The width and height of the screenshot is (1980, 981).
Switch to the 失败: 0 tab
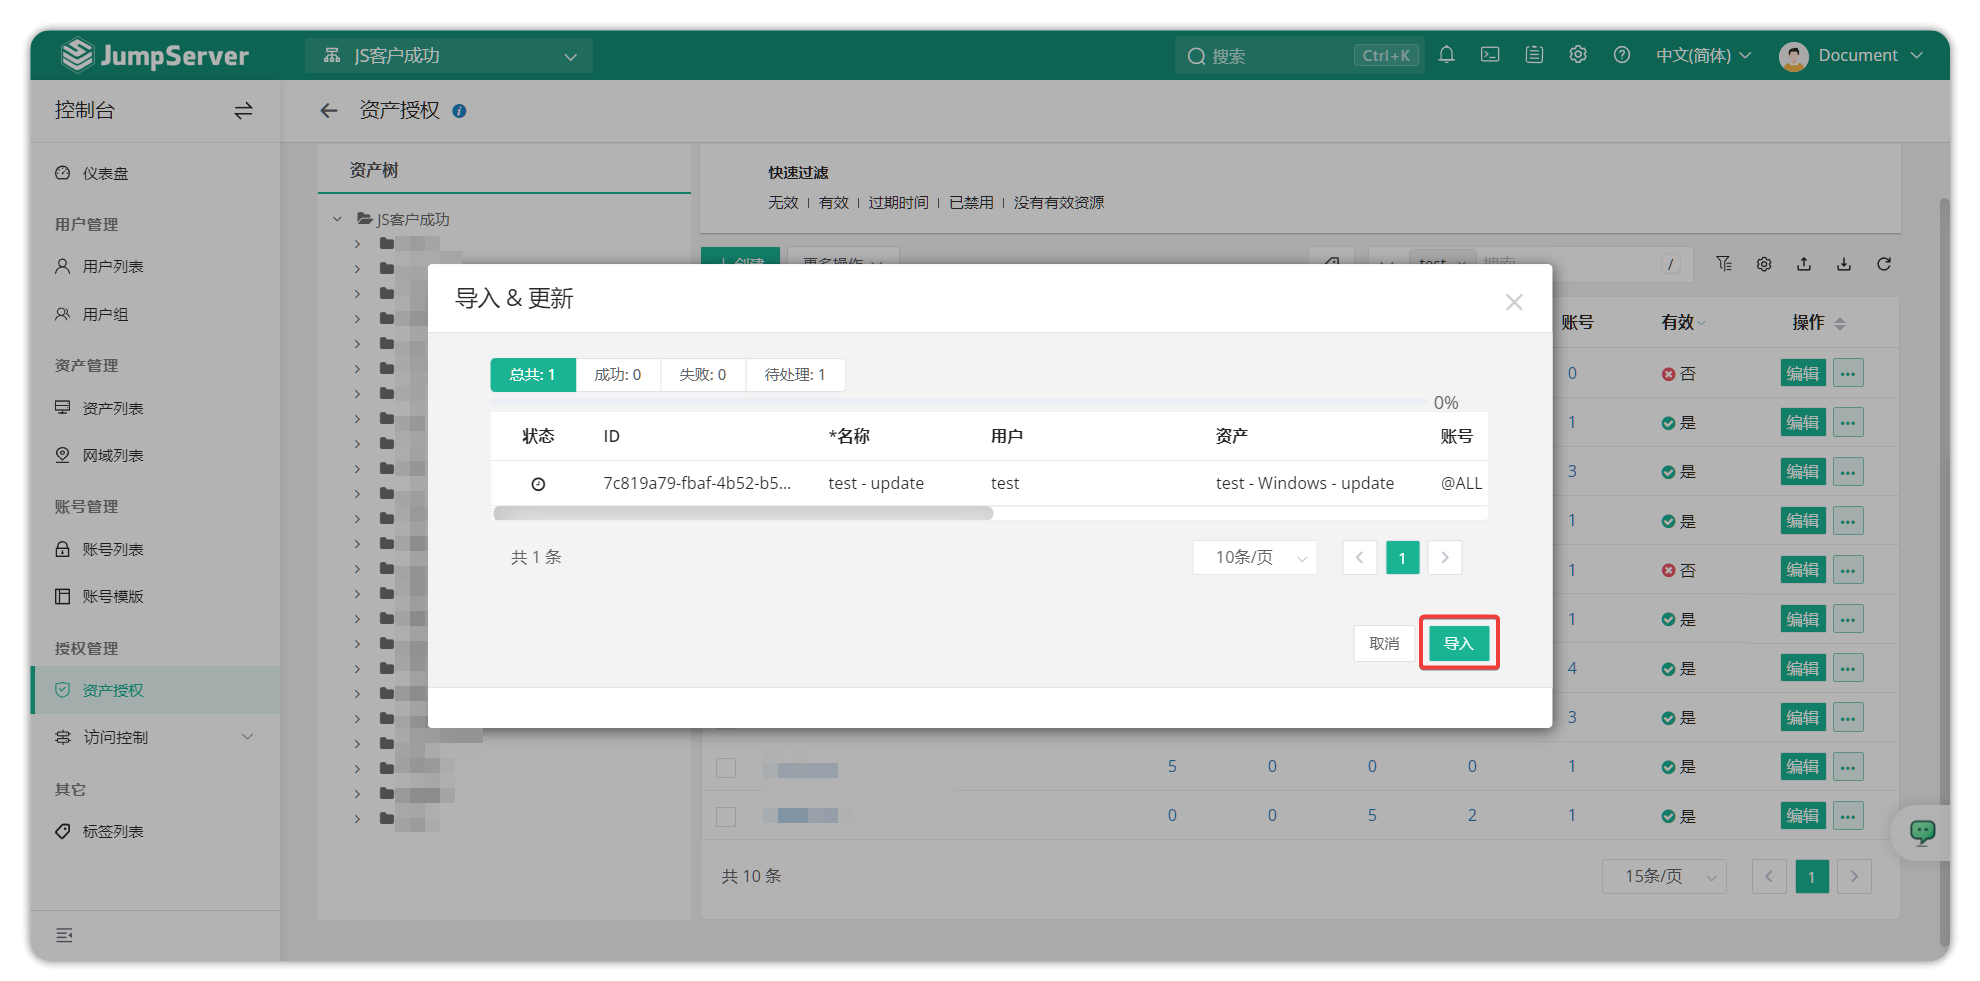(702, 375)
